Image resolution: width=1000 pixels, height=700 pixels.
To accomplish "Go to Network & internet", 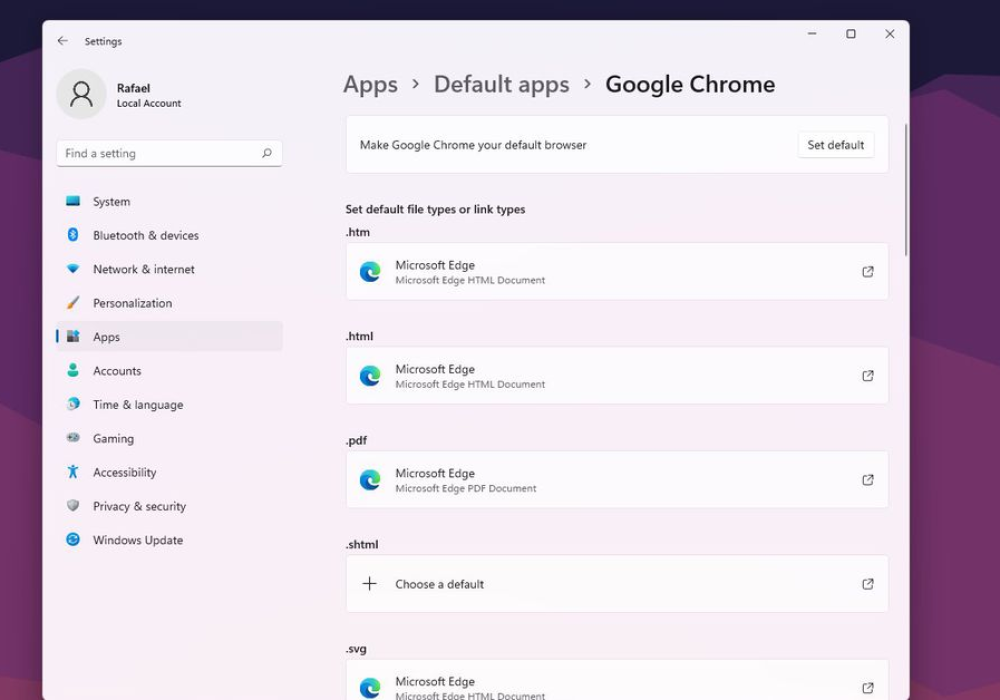I will point(169,269).
